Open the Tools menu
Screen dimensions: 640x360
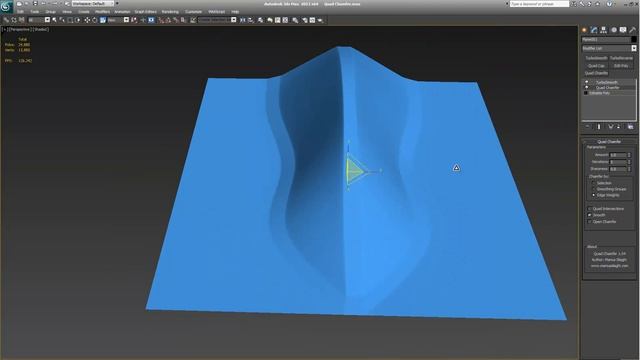point(35,12)
